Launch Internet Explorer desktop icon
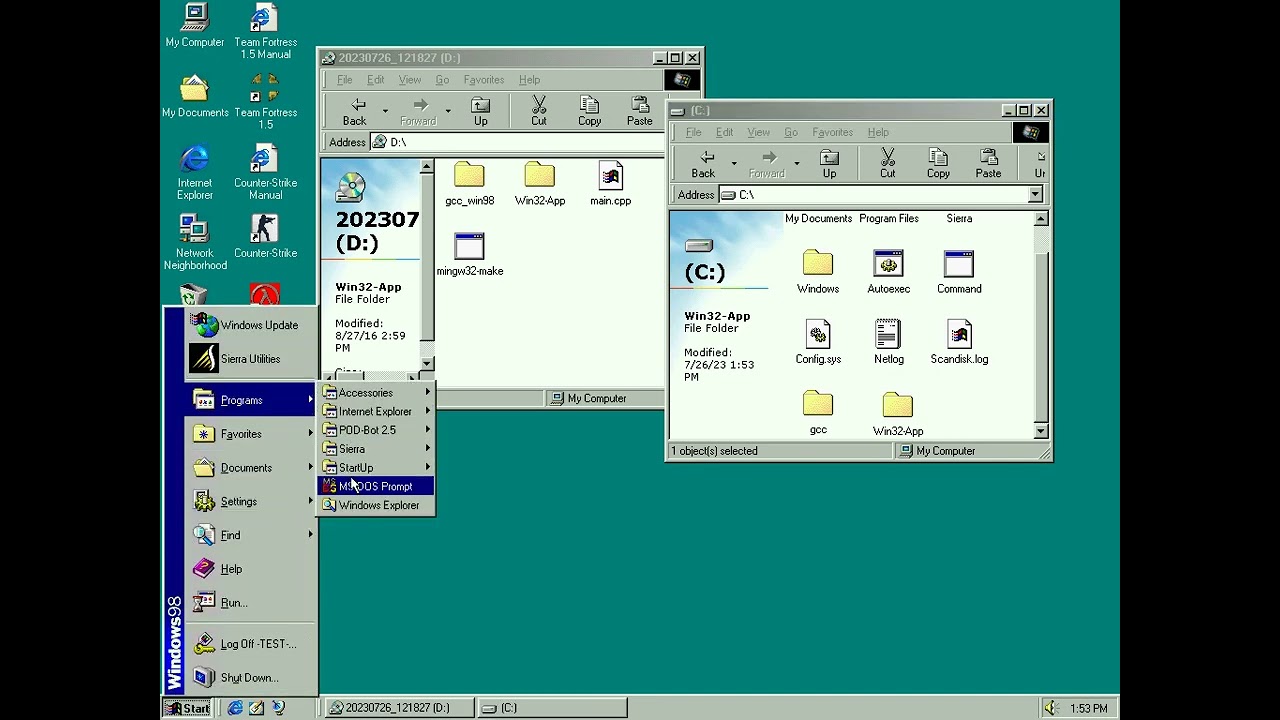Screen dimensions: 1280x720 click(195, 172)
